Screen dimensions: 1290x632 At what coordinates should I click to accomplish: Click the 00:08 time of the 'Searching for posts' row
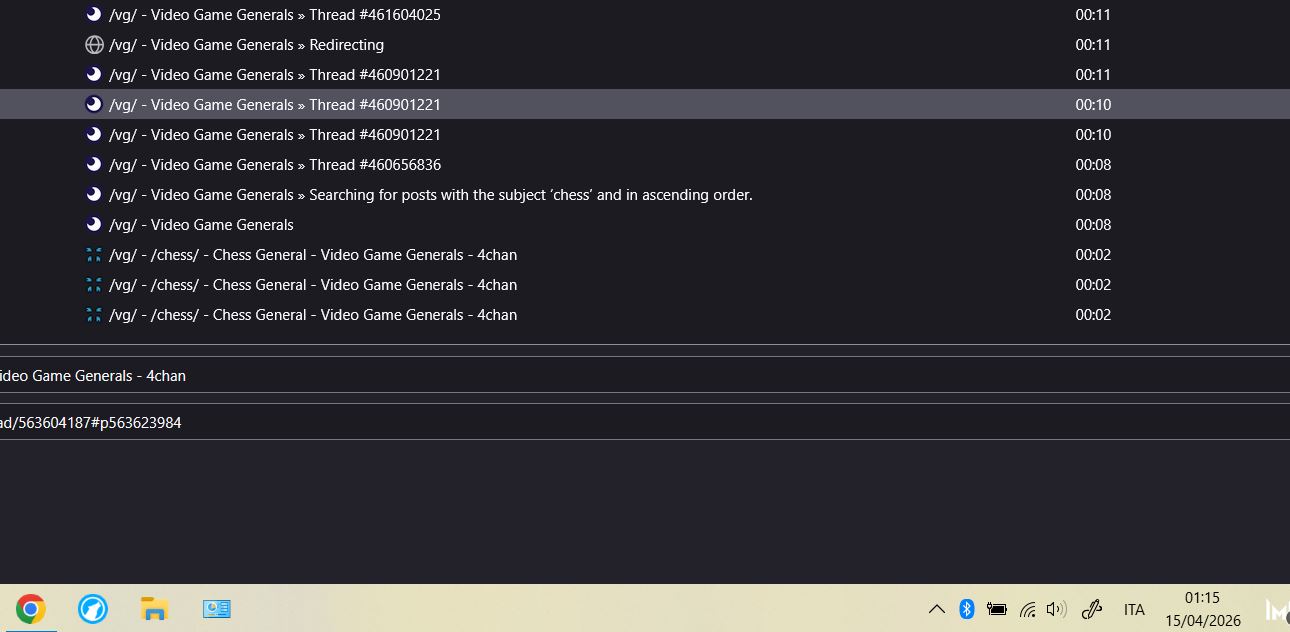[1093, 195]
